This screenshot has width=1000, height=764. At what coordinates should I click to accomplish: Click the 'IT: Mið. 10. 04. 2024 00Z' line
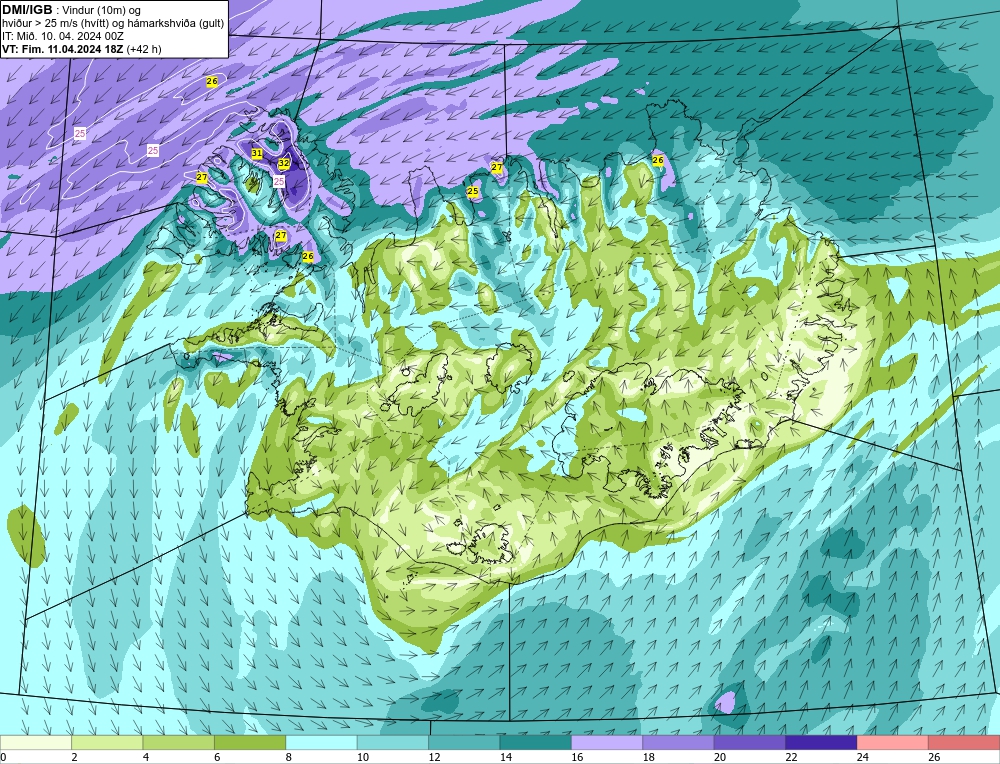(x=62, y=36)
